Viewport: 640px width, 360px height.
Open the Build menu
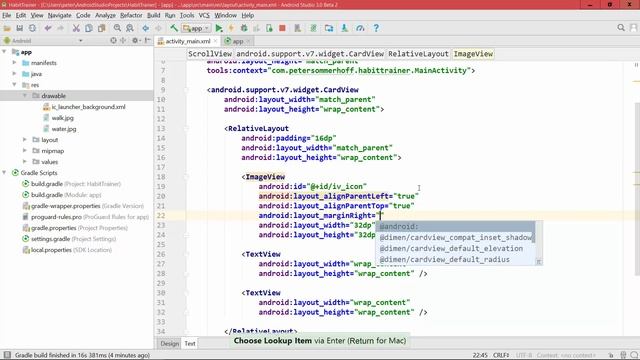coord(153,16)
